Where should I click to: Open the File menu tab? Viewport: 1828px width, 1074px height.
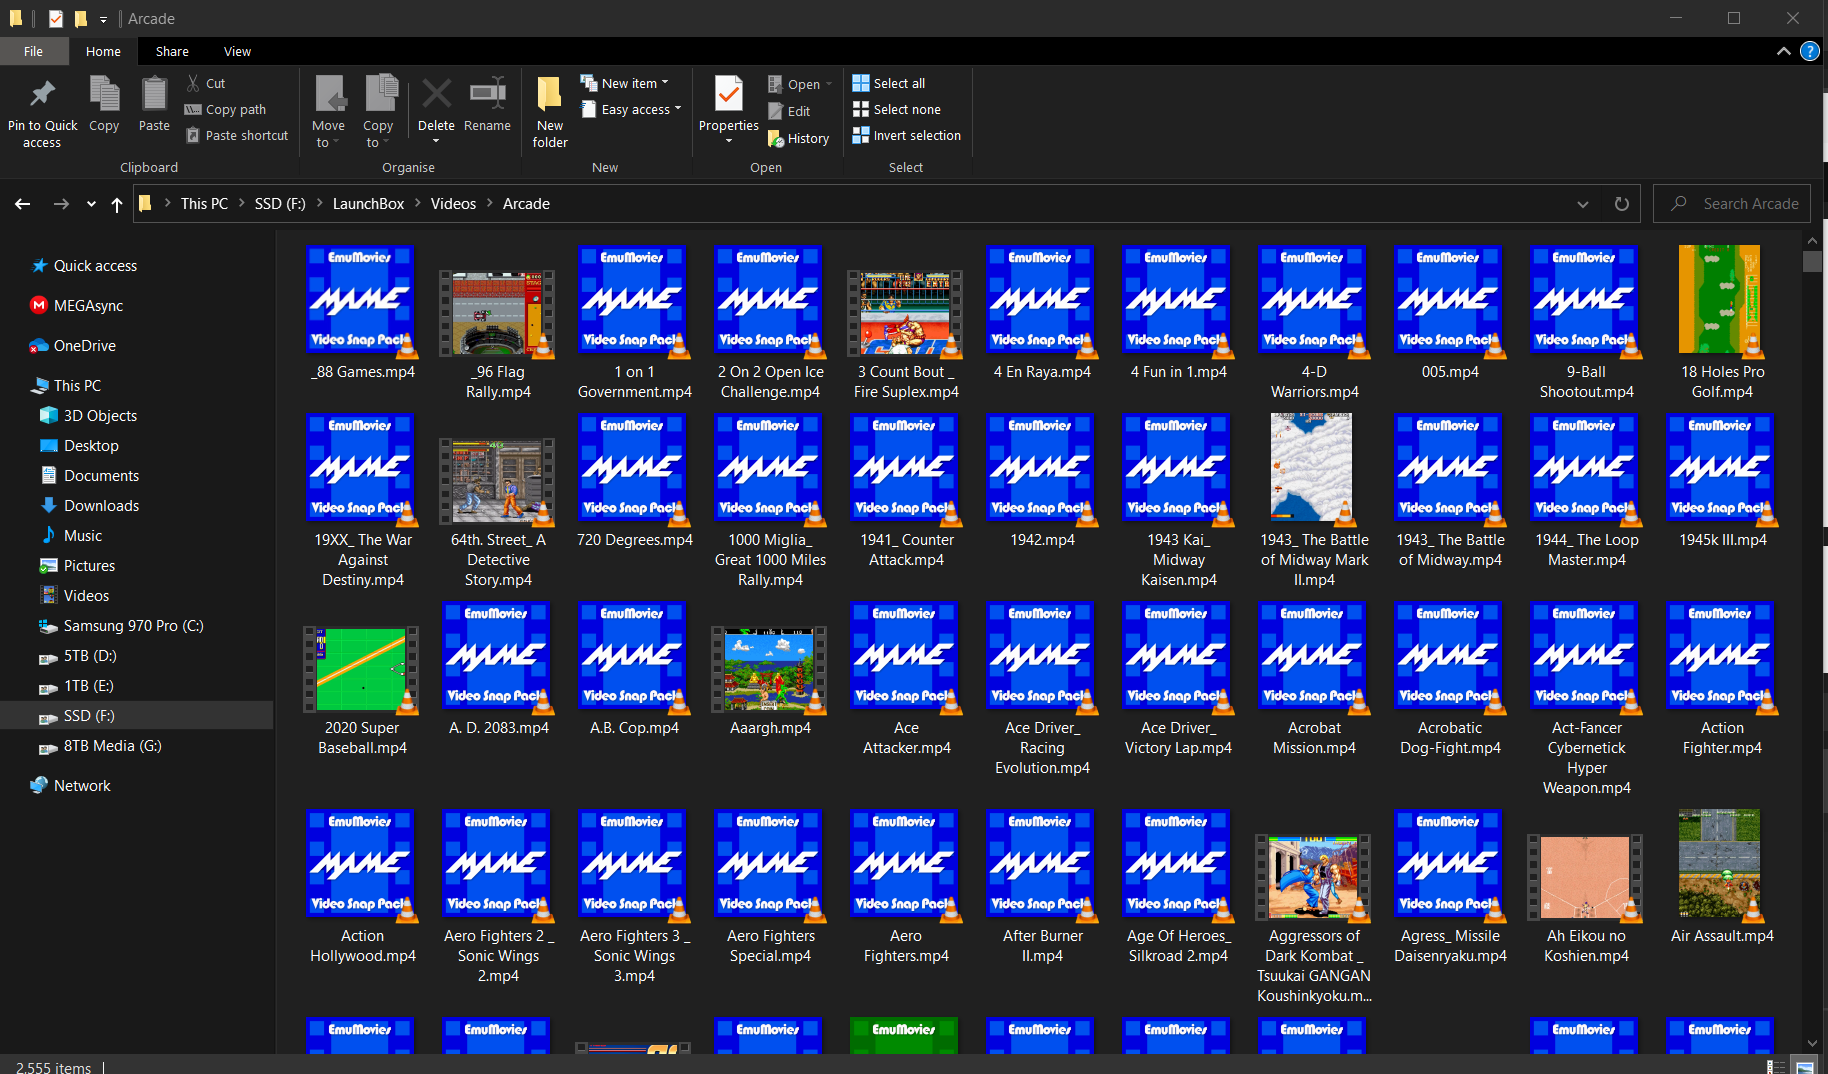point(34,51)
